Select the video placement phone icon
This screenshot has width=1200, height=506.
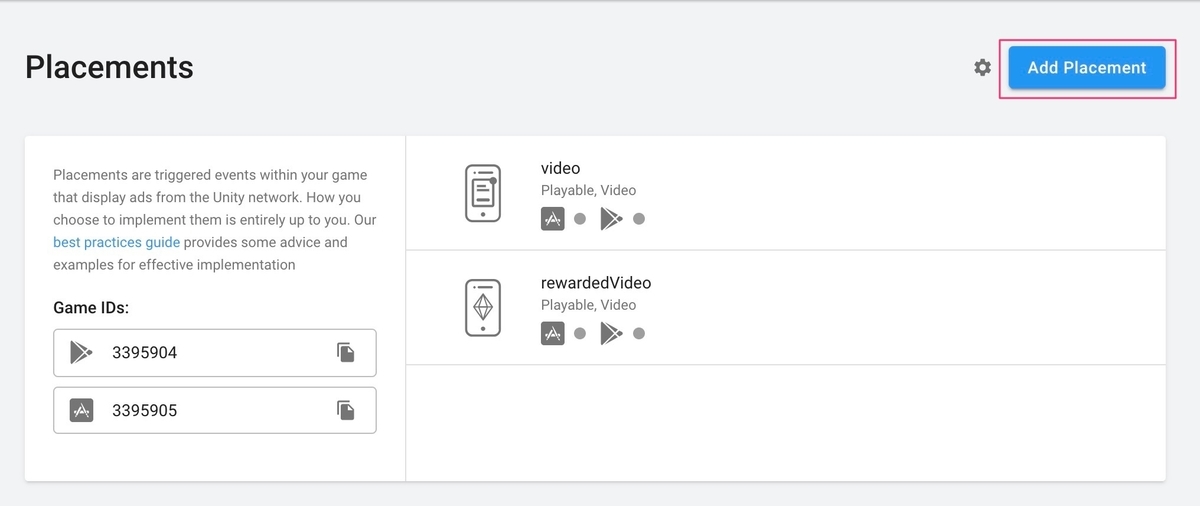482,192
